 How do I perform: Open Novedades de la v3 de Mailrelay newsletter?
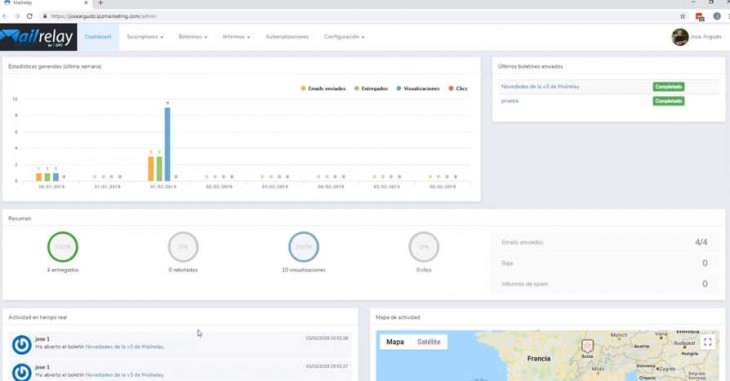tap(540, 87)
